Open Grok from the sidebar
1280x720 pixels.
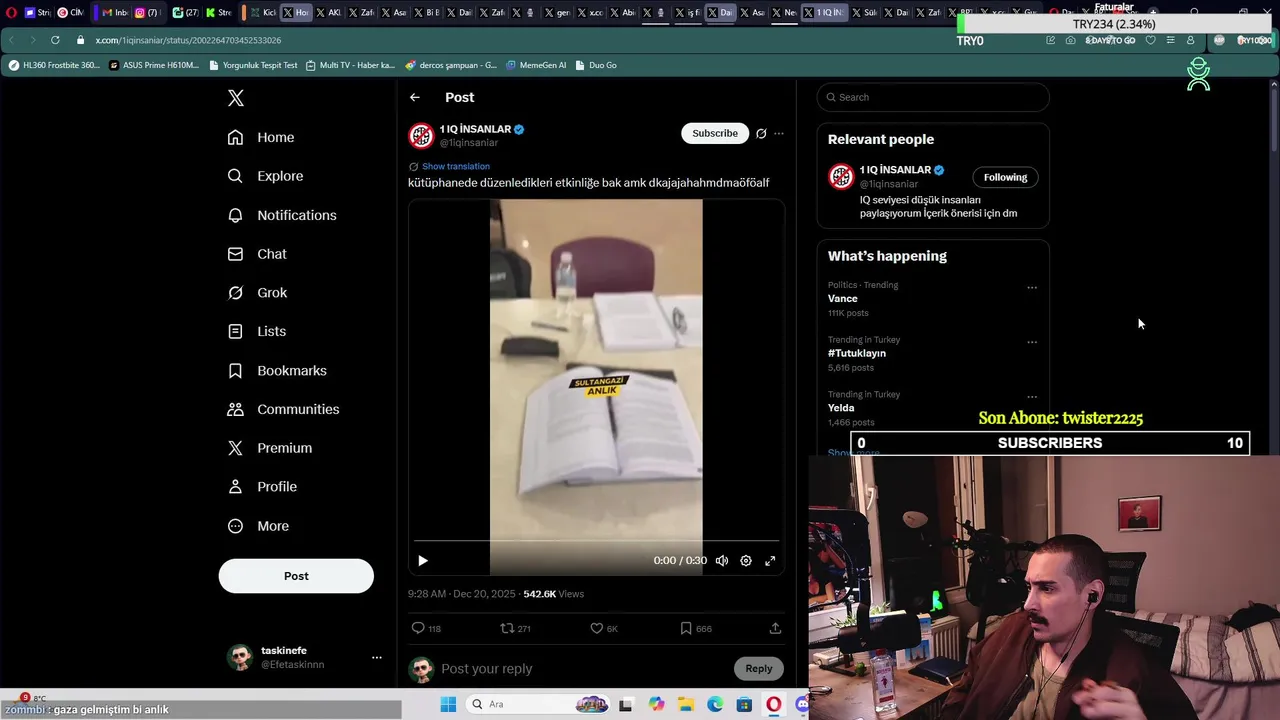[257, 293]
